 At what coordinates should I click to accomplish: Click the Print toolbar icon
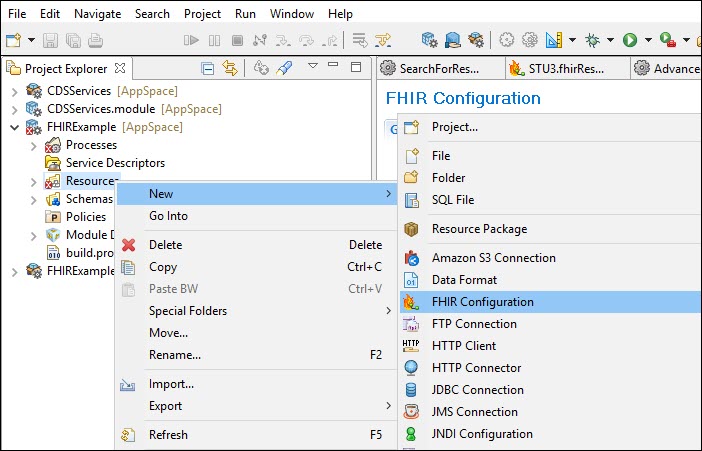[94, 40]
